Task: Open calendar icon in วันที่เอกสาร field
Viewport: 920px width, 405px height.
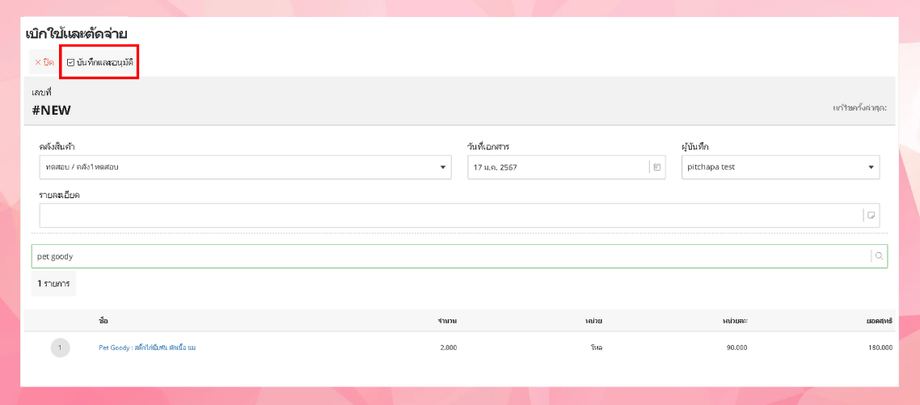Action: point(657,167)
